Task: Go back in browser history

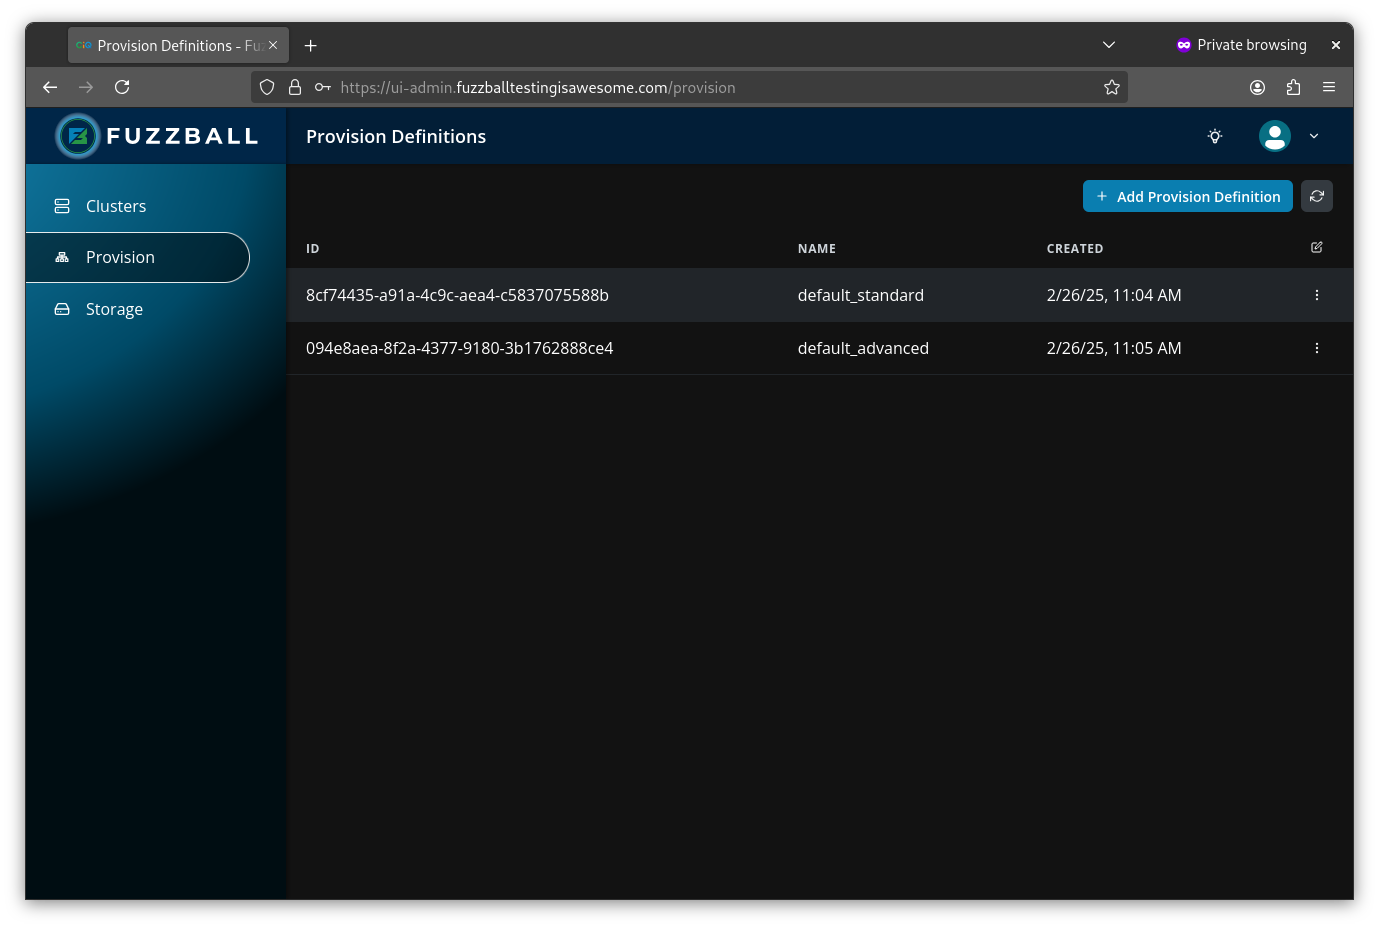Action: 50,87
